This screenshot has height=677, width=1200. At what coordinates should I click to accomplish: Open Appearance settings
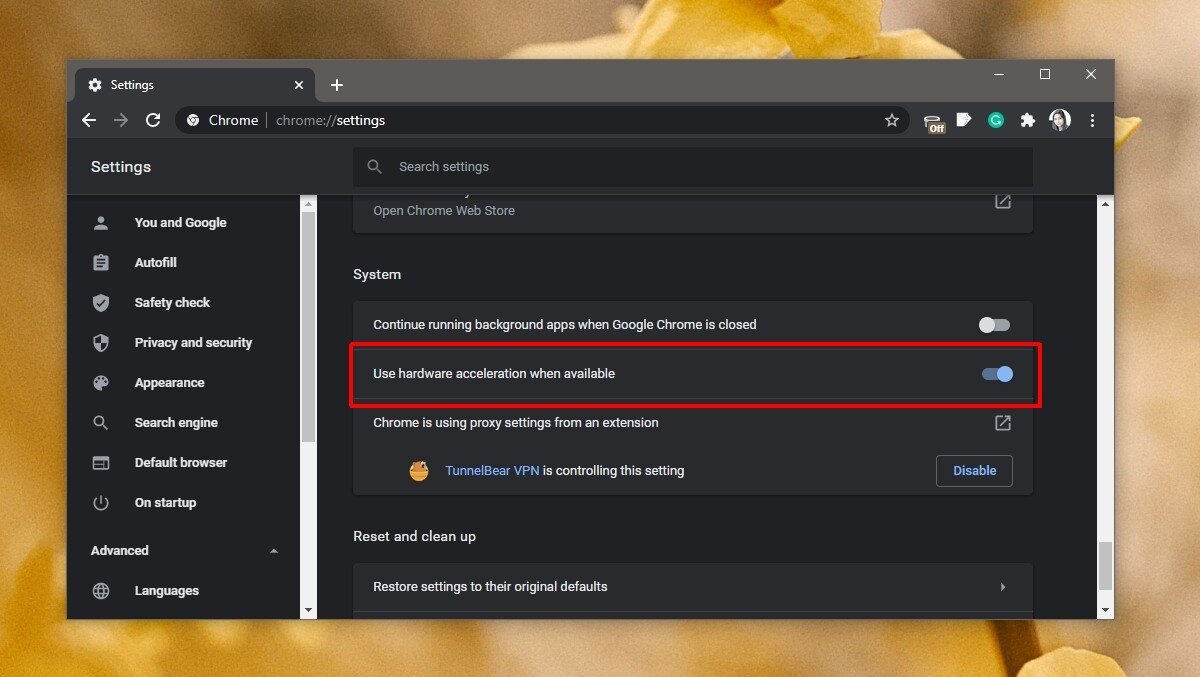[169, 383]
